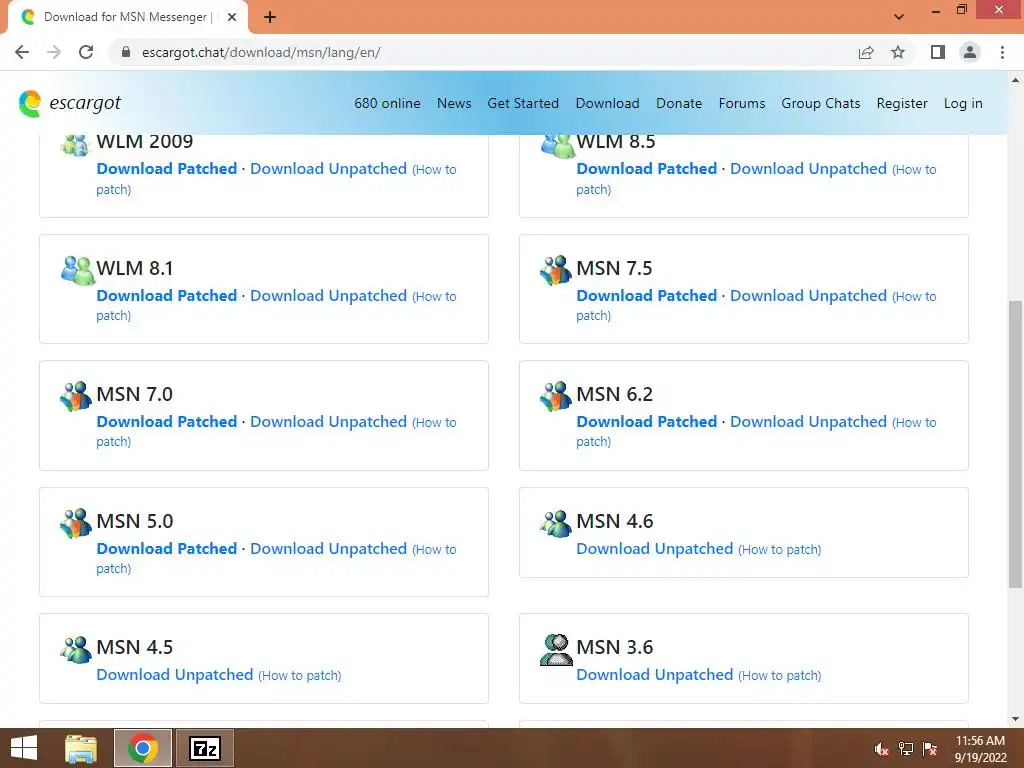Screen dimensions: 1024x768
Task: Click the escargot snail logo icon
Action: point(30,103)
